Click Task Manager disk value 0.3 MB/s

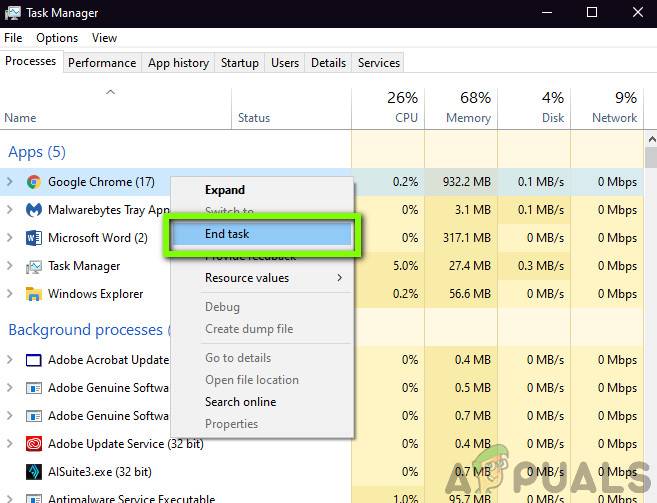(541, 266)
